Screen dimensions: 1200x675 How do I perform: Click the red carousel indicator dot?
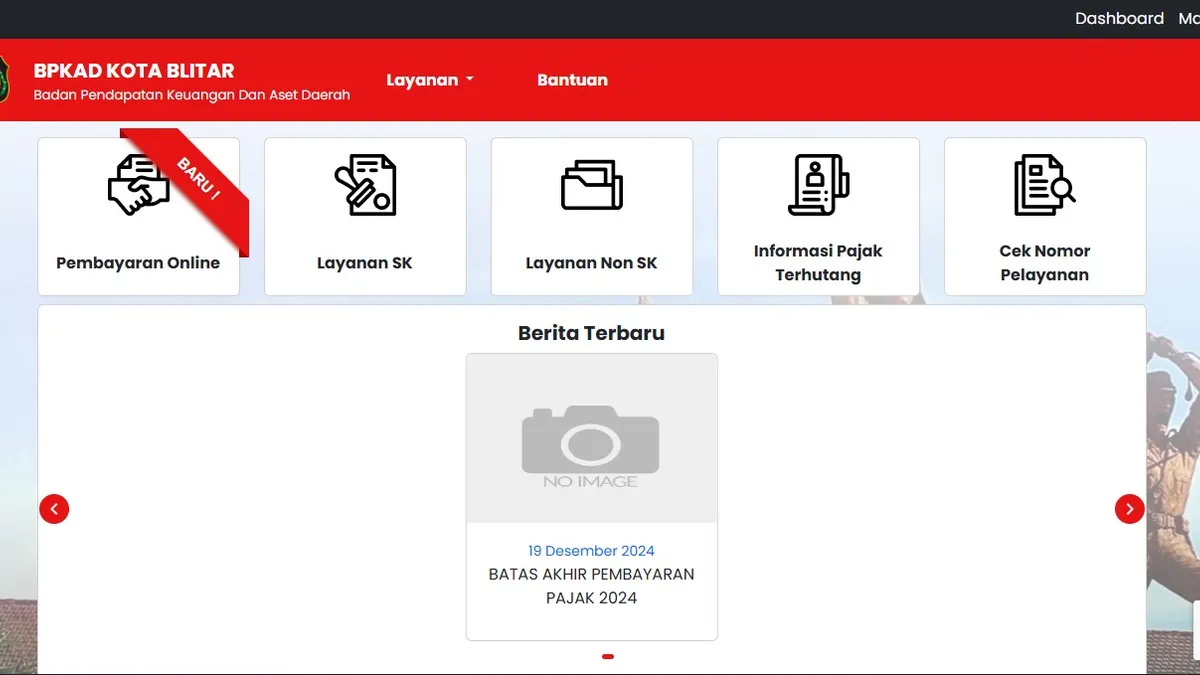(x=608, y=657)
